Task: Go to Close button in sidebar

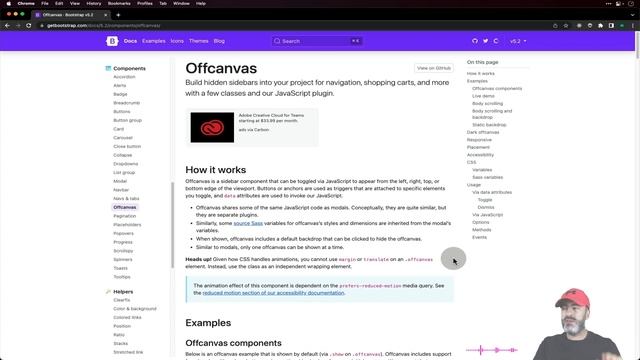Action: [127, 147]
